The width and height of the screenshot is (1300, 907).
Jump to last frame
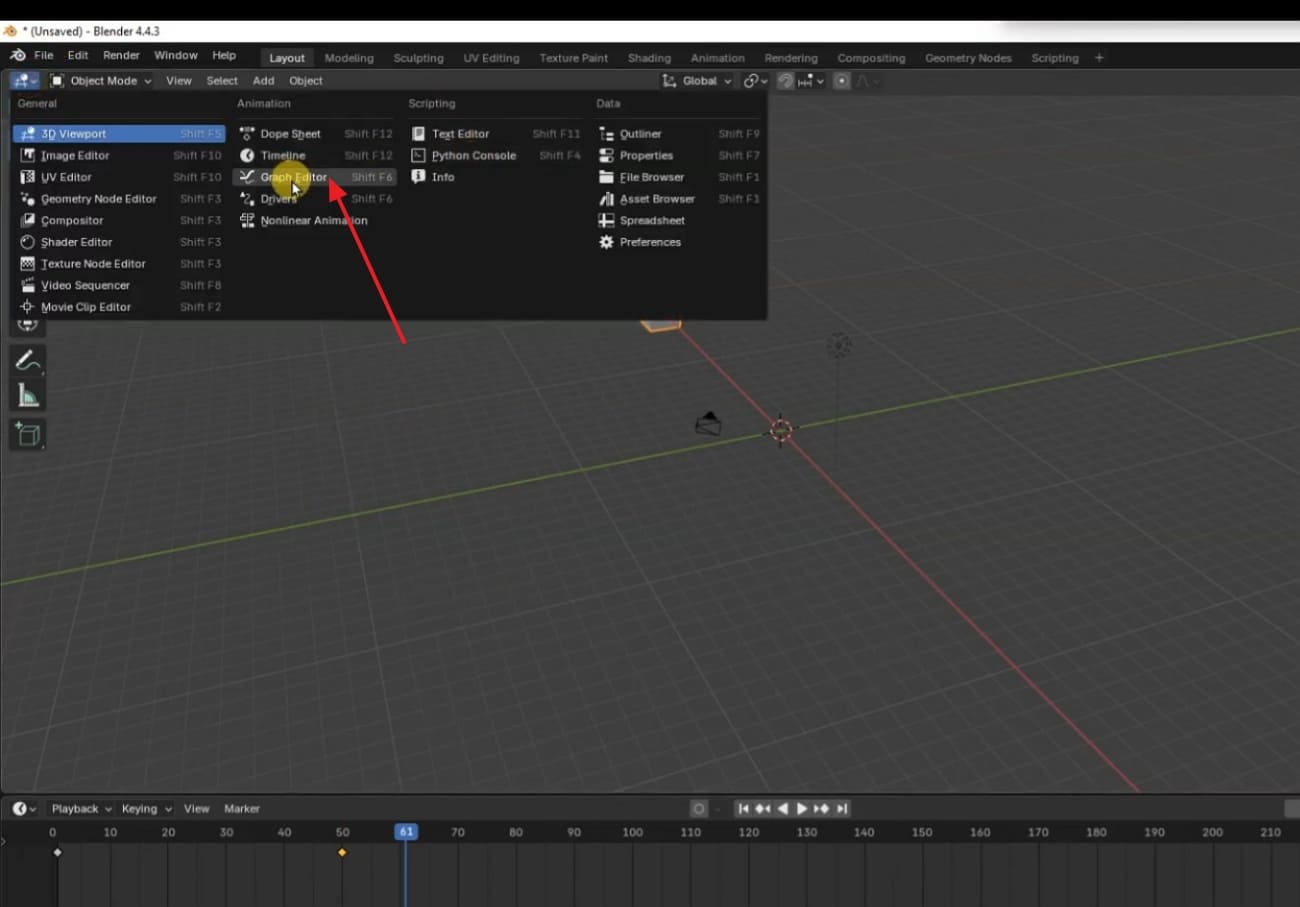[842, 808]
